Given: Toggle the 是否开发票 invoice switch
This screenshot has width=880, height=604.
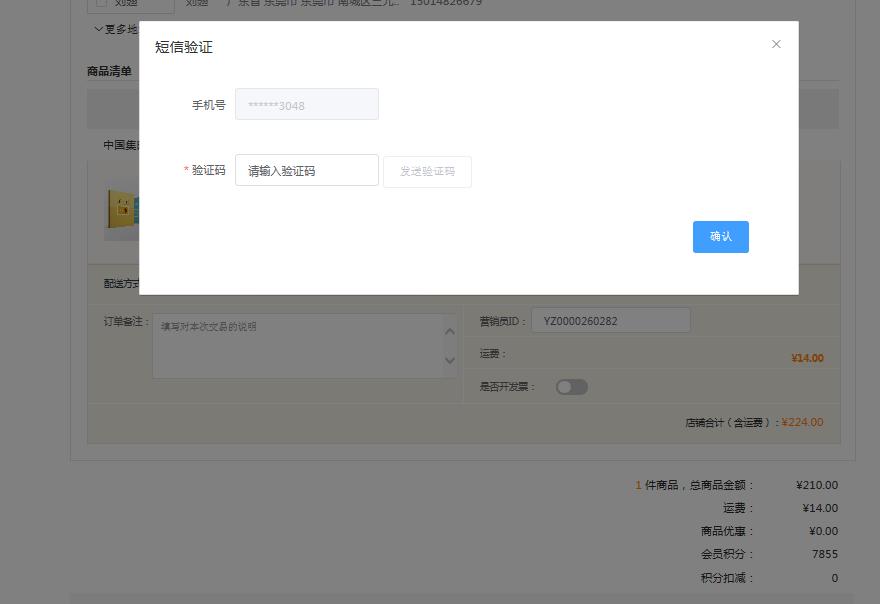Looking at the screenshot, I should (x=571, y=386).
